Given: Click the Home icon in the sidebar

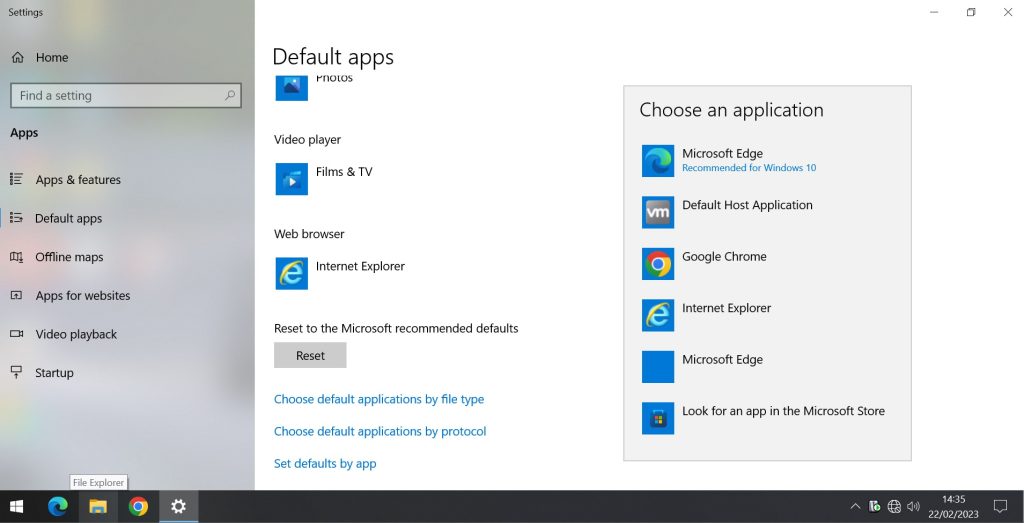Looking at the screenshot, I should tap(18, 57).
